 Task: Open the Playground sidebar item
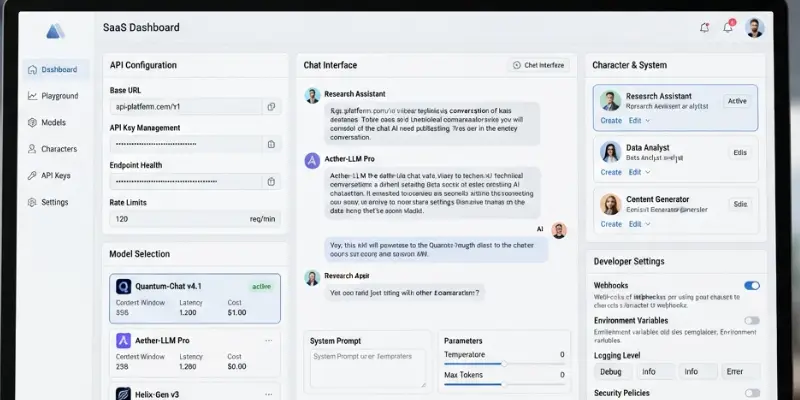tap(56, 96)
